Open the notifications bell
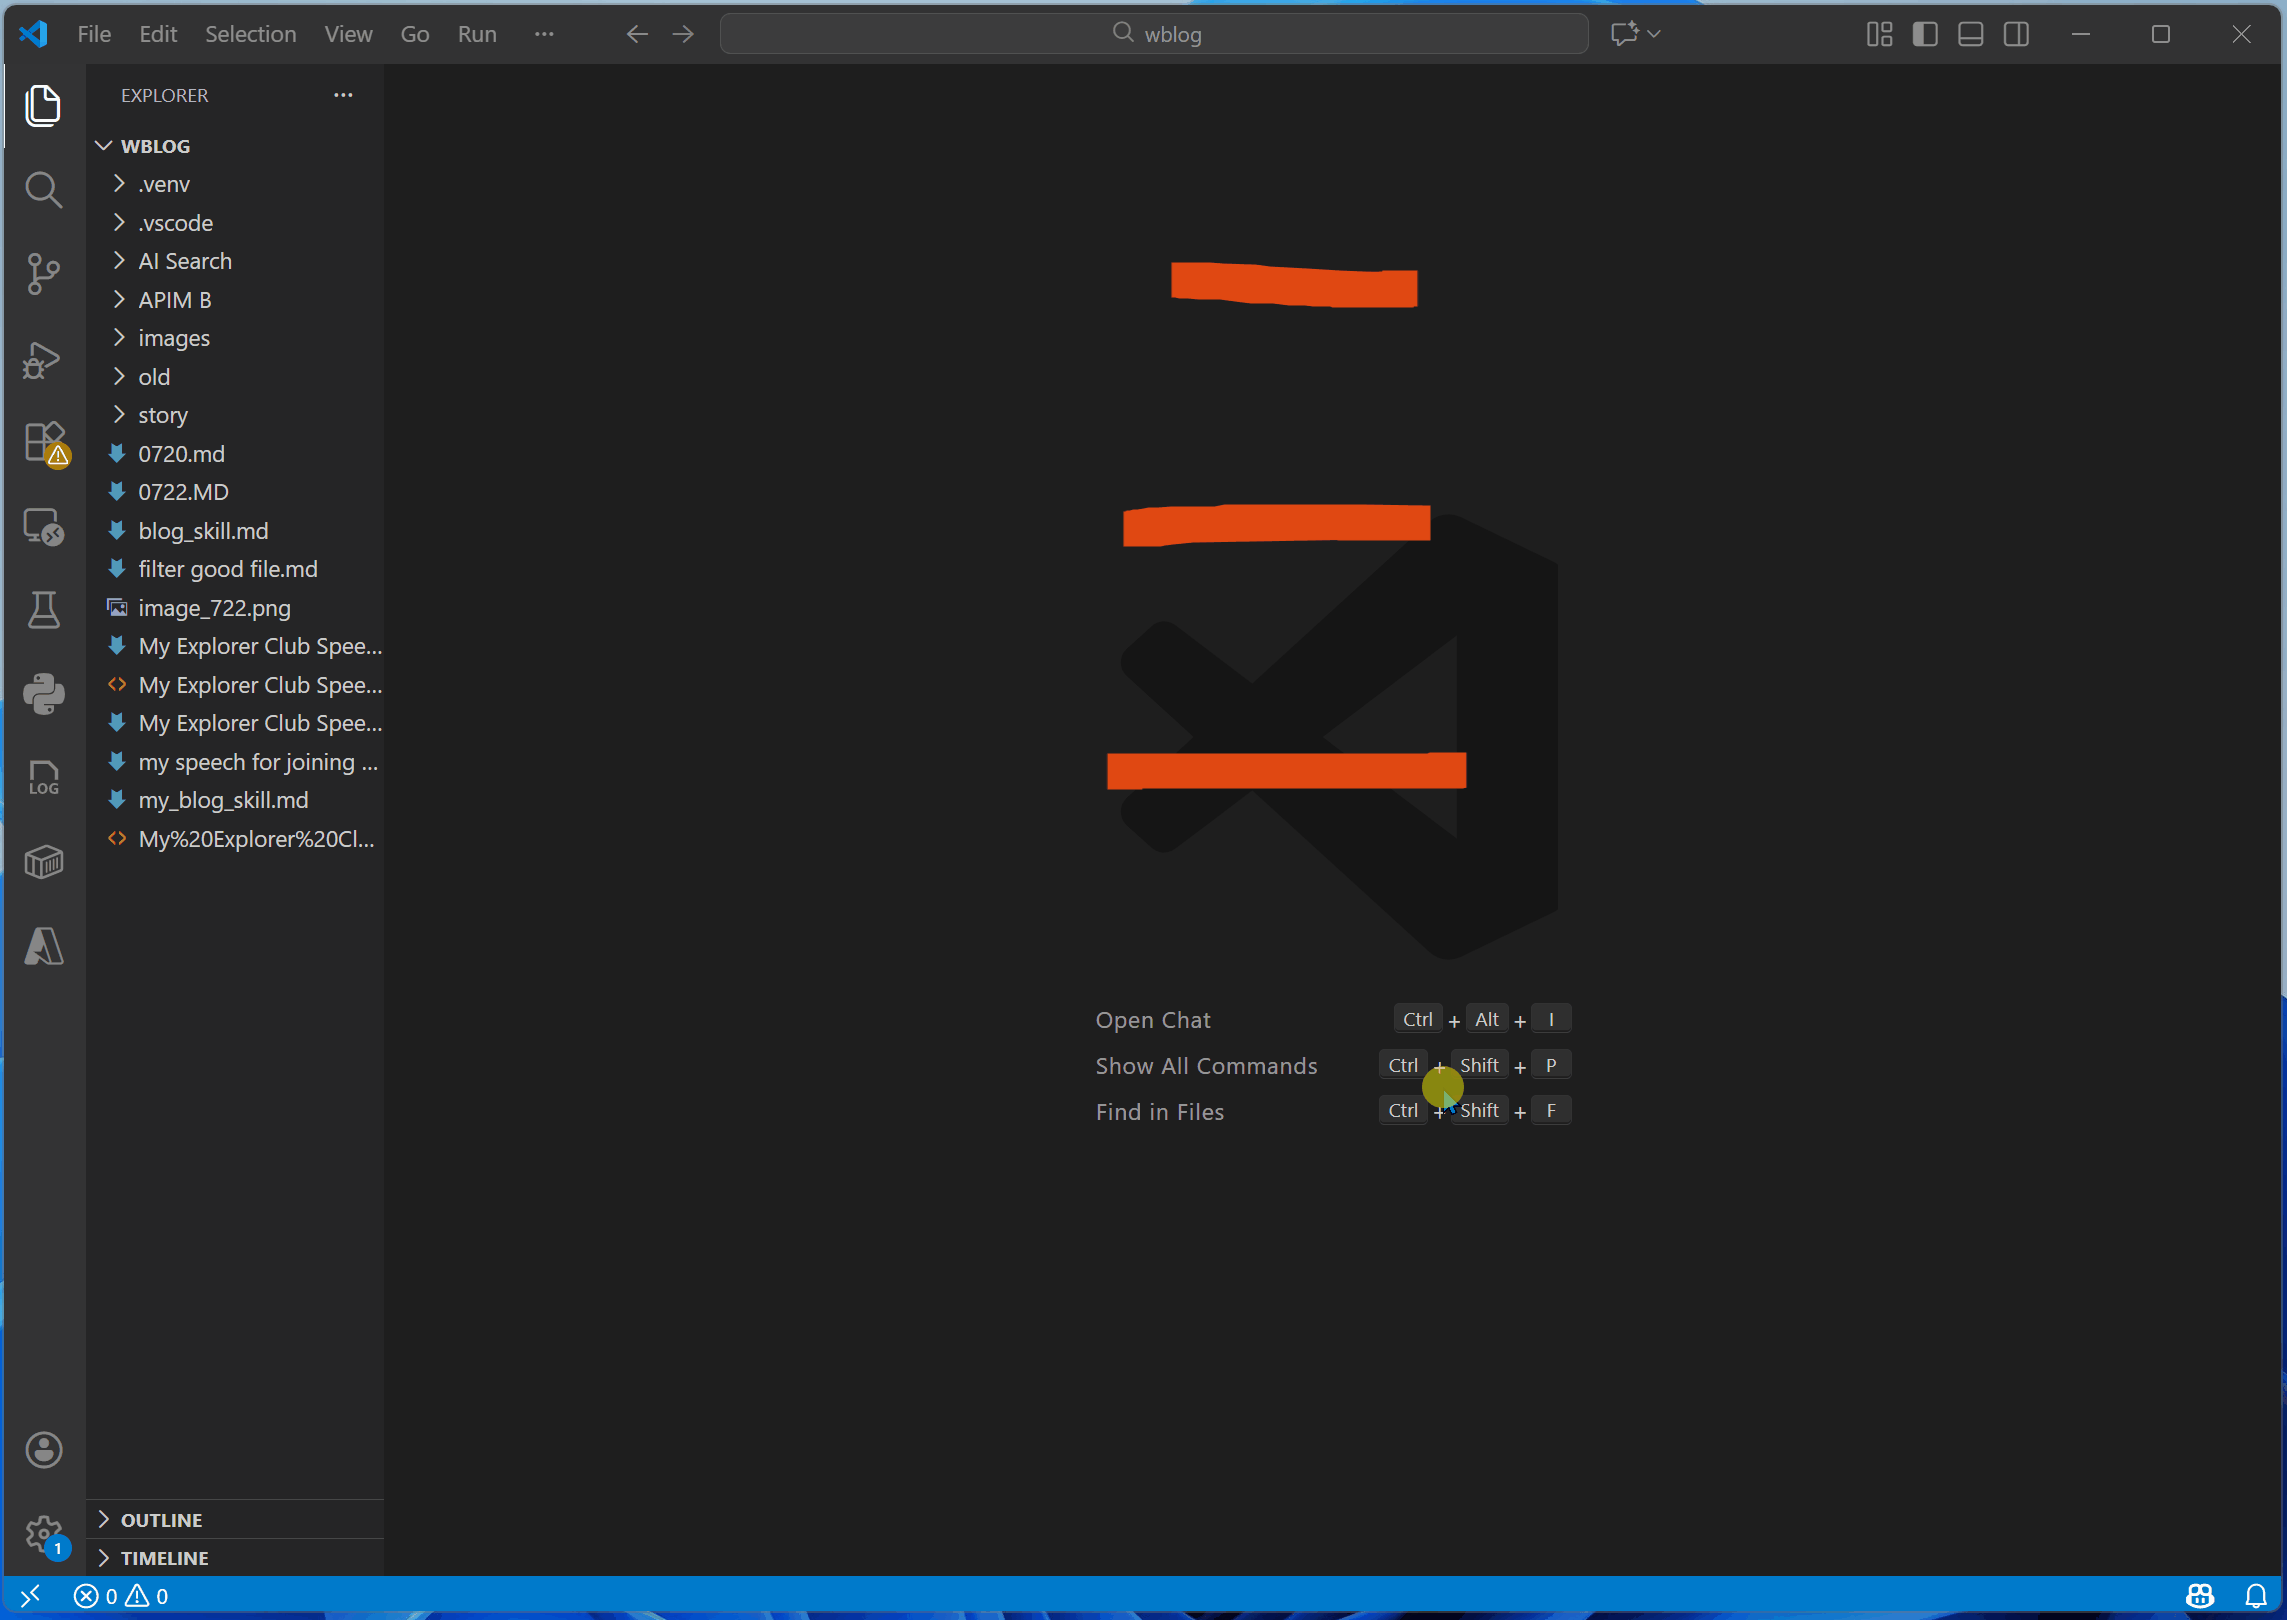The image size is (2287, 1620). (2256, 1596)
